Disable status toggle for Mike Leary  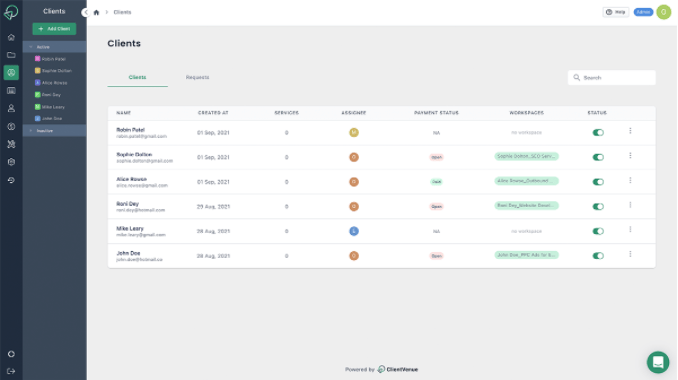point(598,231)
